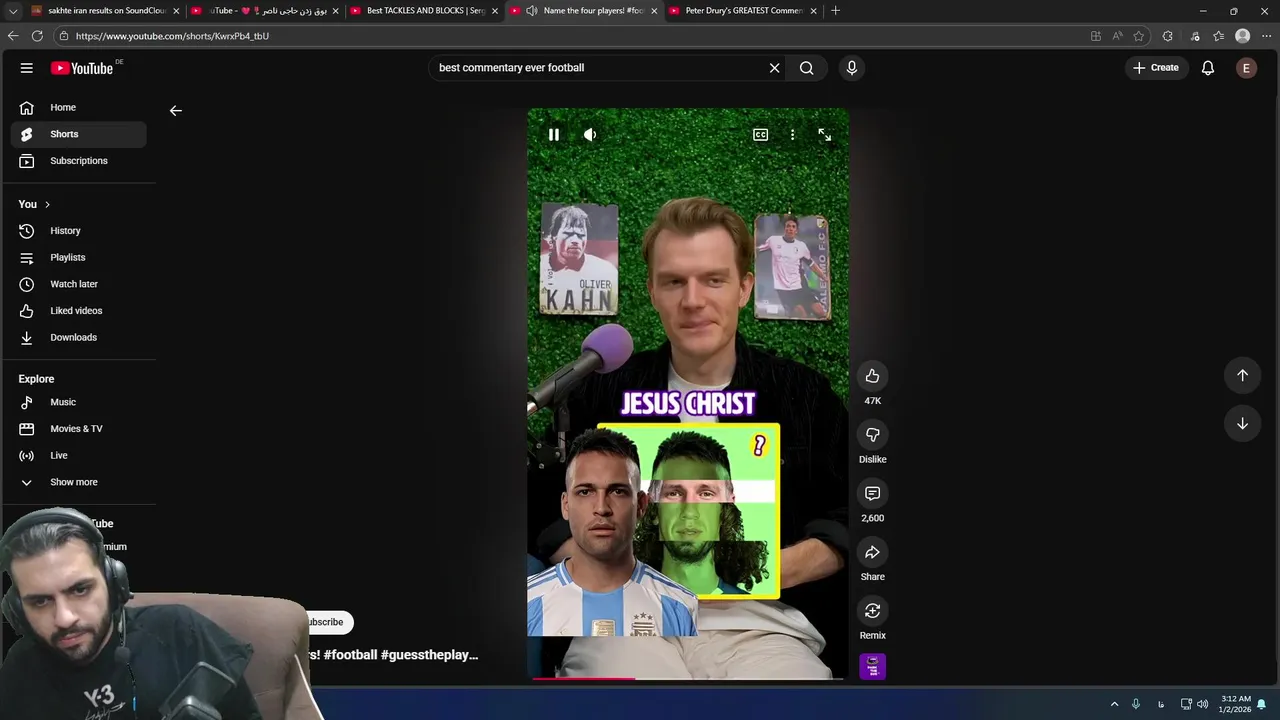Open the Create menu
Image resolution: width=1280 pixels, height=720 pixels.
pos(1156,68)
